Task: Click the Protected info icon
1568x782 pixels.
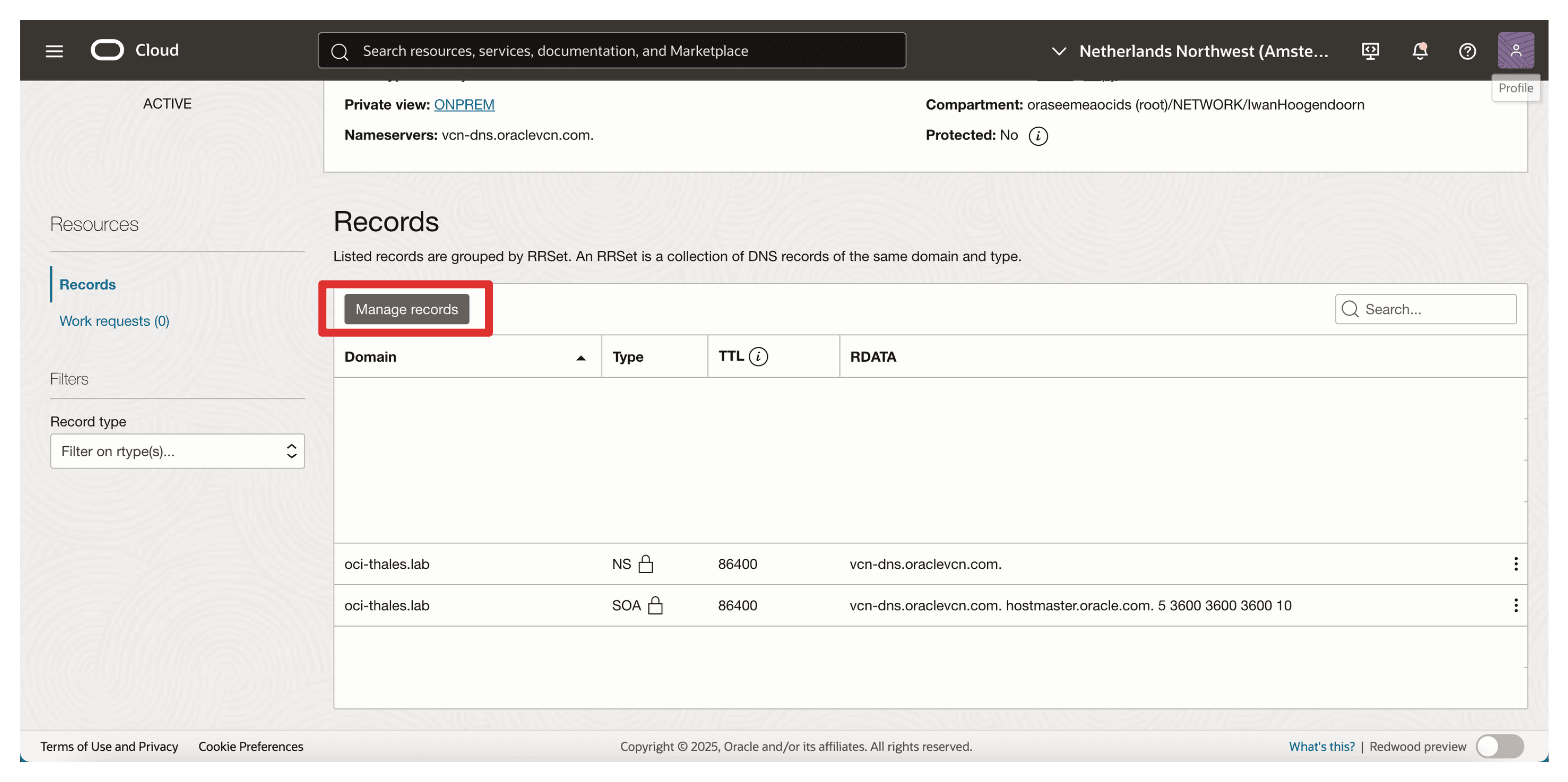Action: (1038, 135)
